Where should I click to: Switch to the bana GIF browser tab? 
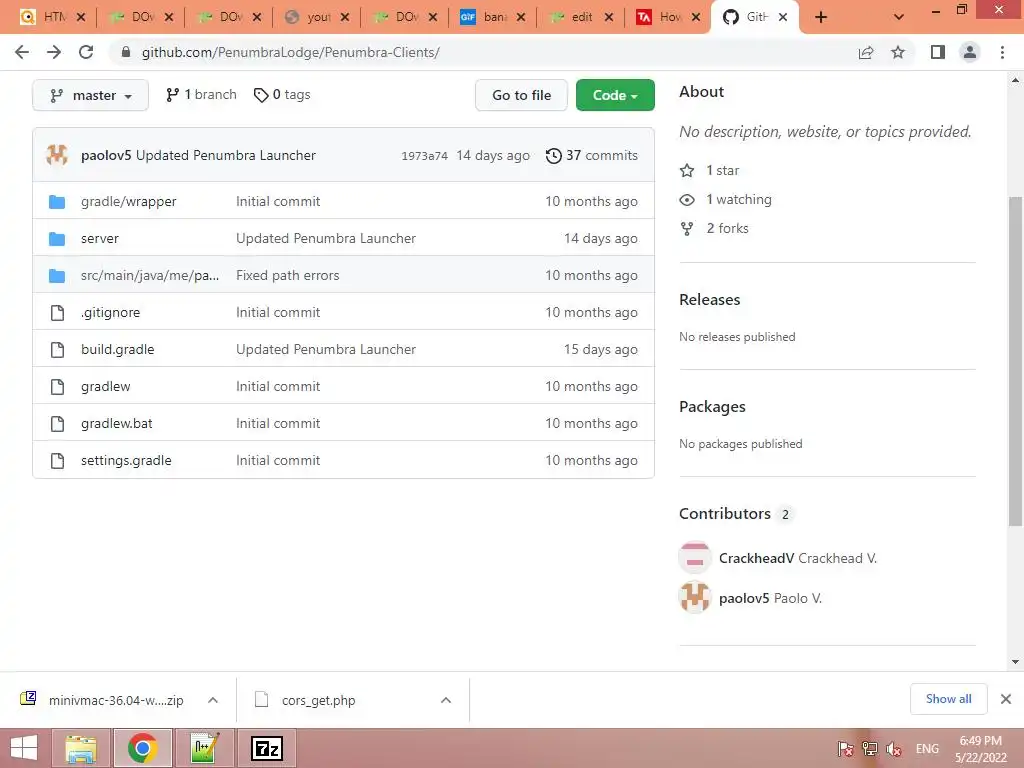(494, 17)
